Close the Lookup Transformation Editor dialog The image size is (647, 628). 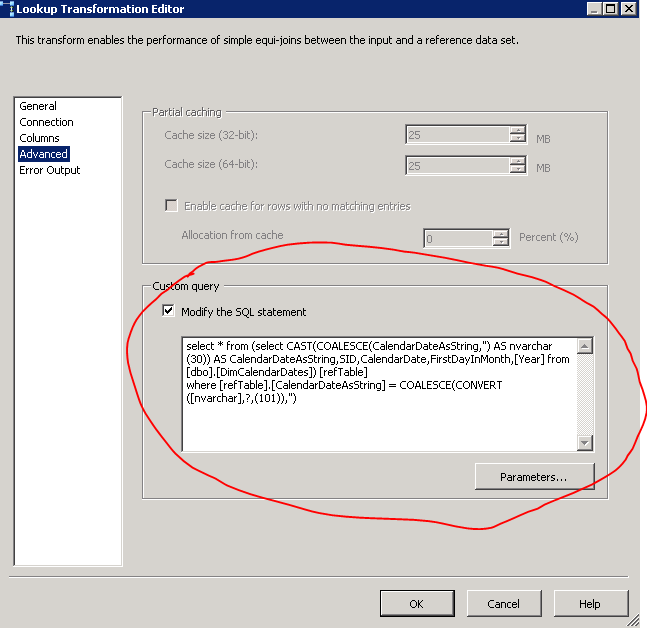[627, 9]
